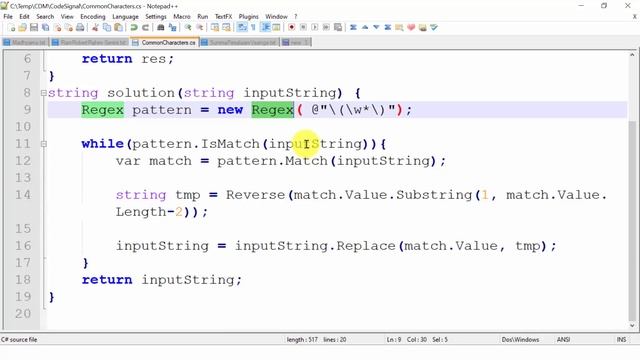This screenshot has width=640, height=360.
Task: Toggle indent guide button
Action: [265, 28]
